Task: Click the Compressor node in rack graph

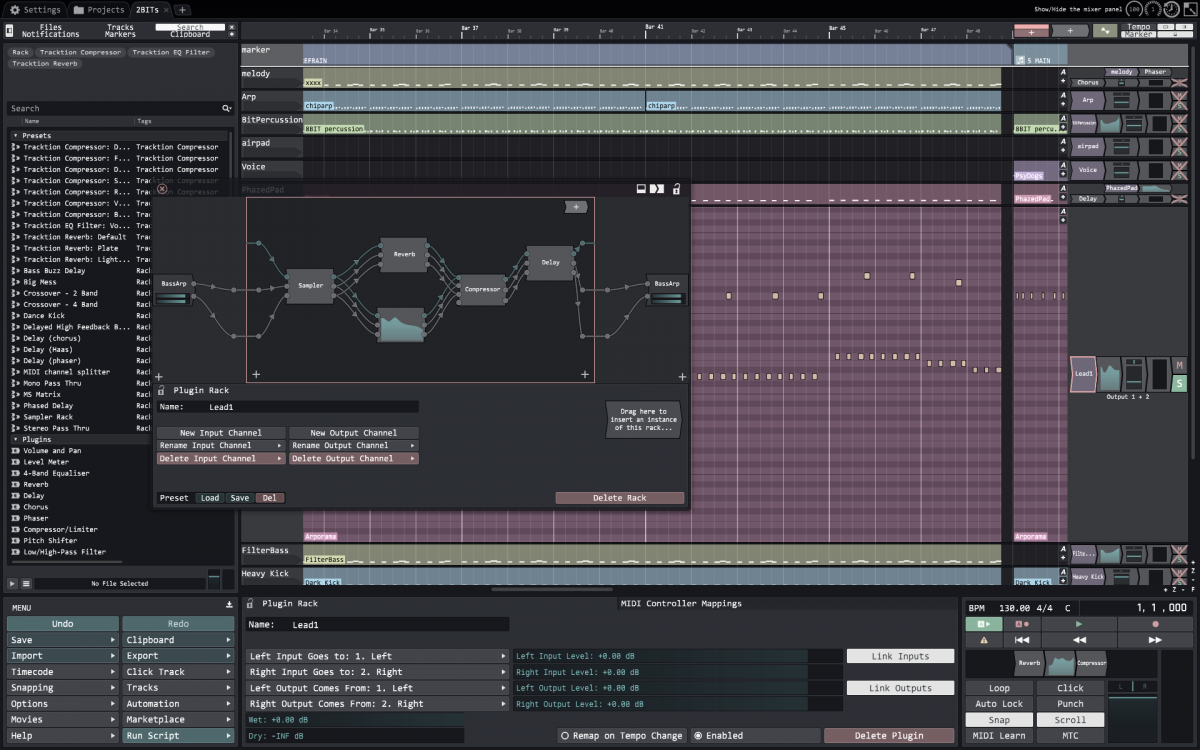Action: click(x=482, y=290)
